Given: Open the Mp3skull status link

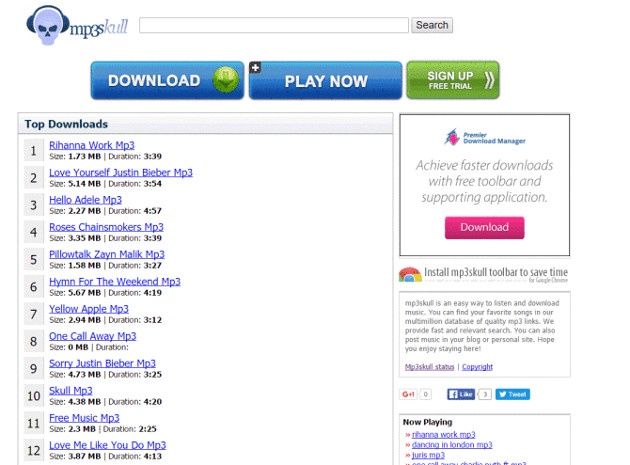Looking at the screenshot, I should [x=429, y=367].
